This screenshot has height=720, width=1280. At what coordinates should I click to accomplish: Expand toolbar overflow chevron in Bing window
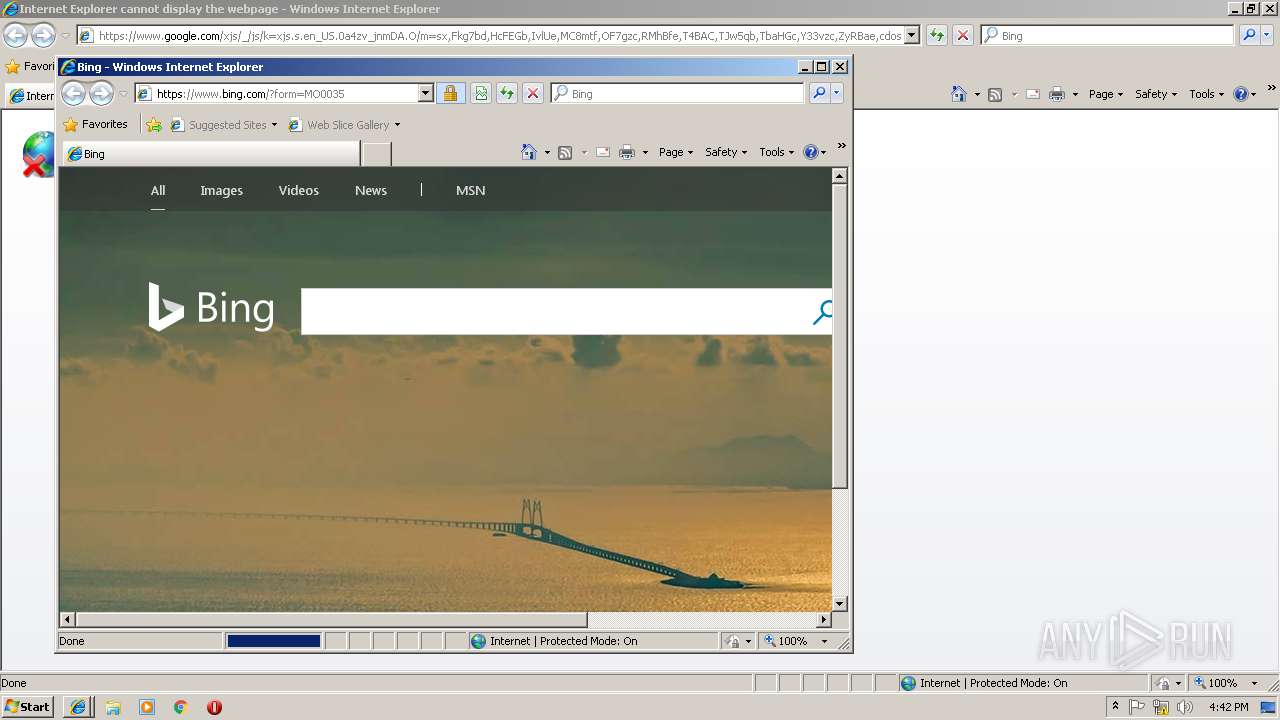point(842,146)
